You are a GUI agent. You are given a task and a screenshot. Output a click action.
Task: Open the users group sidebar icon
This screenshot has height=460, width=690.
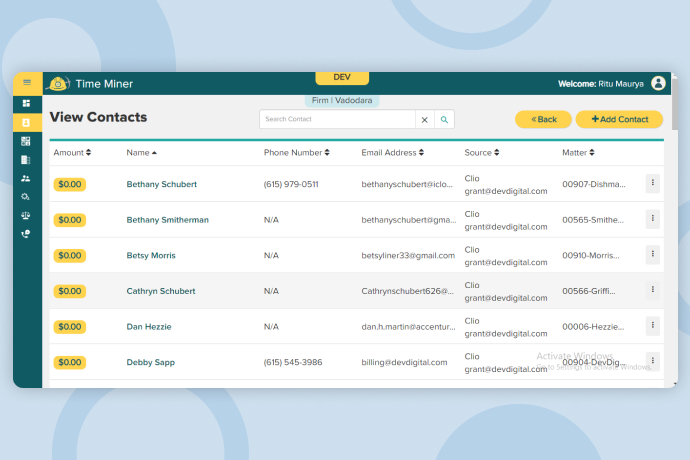26,178
